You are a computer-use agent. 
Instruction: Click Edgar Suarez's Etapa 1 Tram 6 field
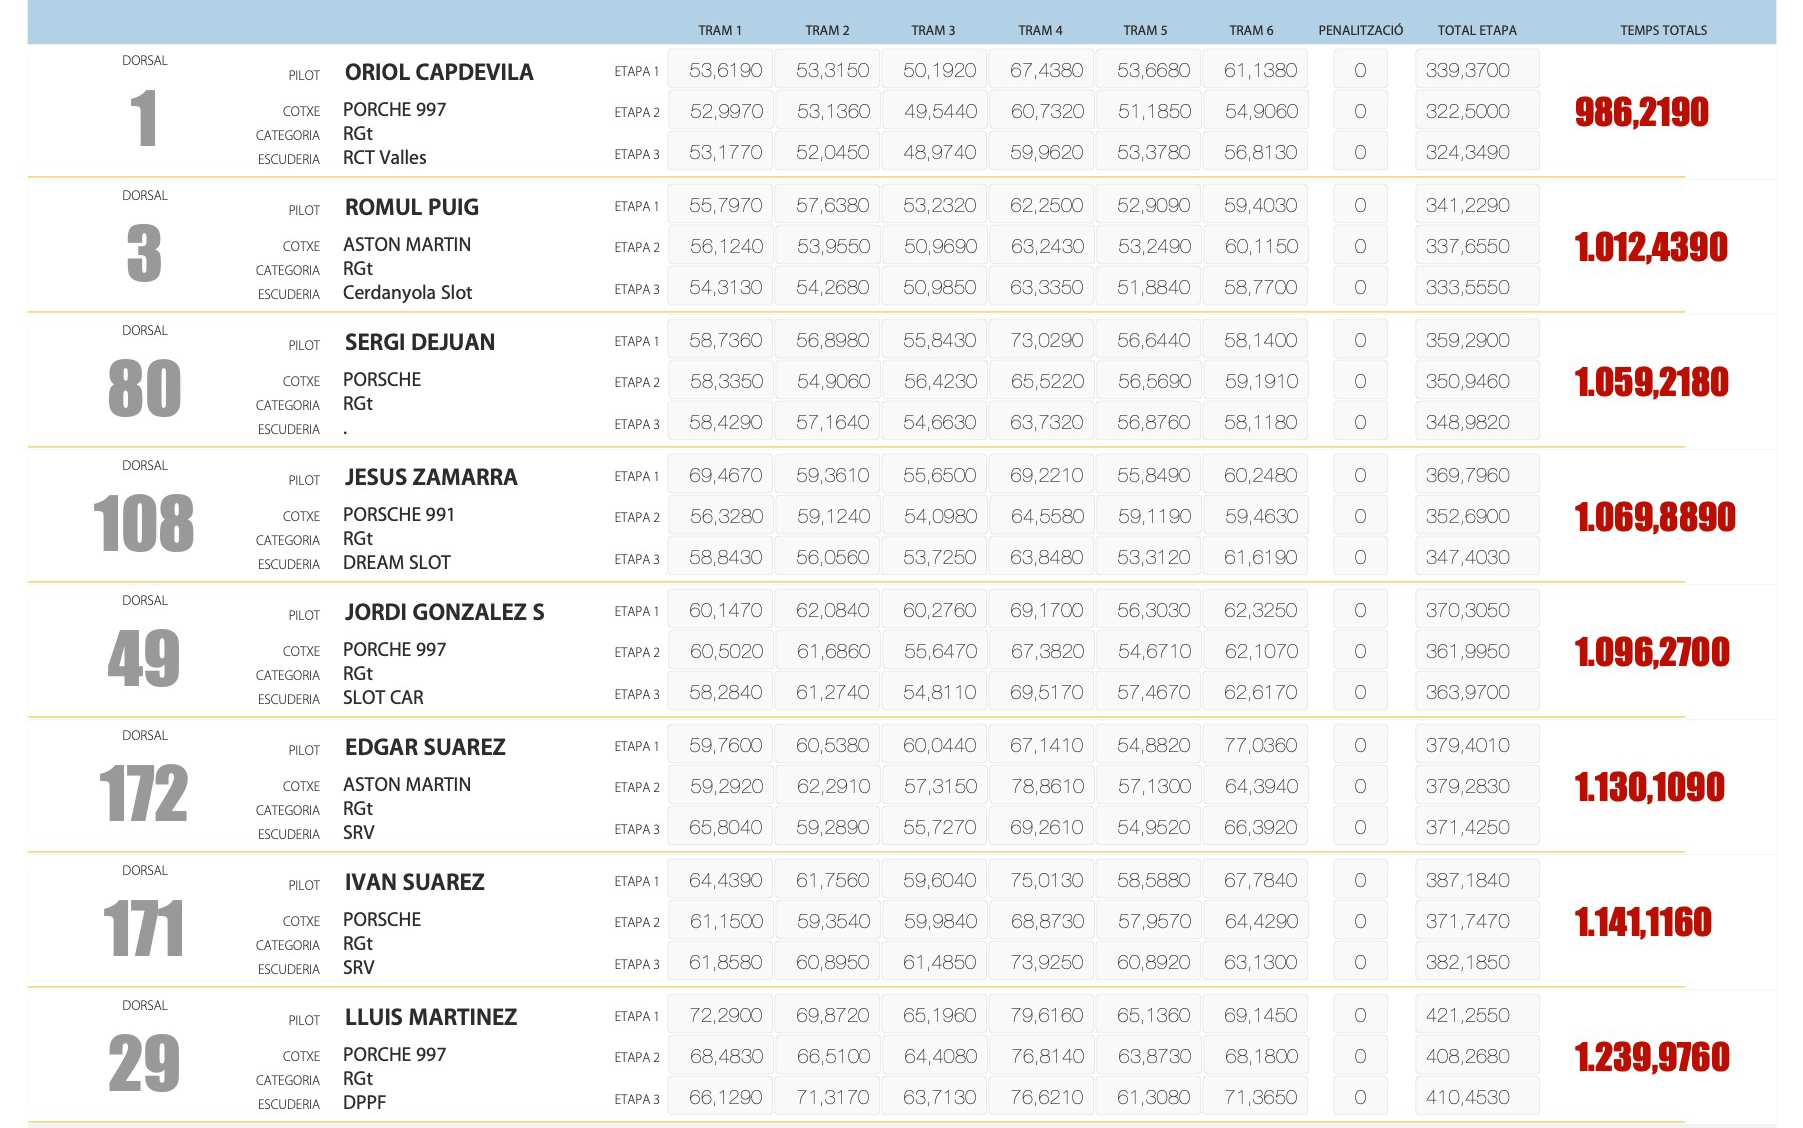(1260, 746)
